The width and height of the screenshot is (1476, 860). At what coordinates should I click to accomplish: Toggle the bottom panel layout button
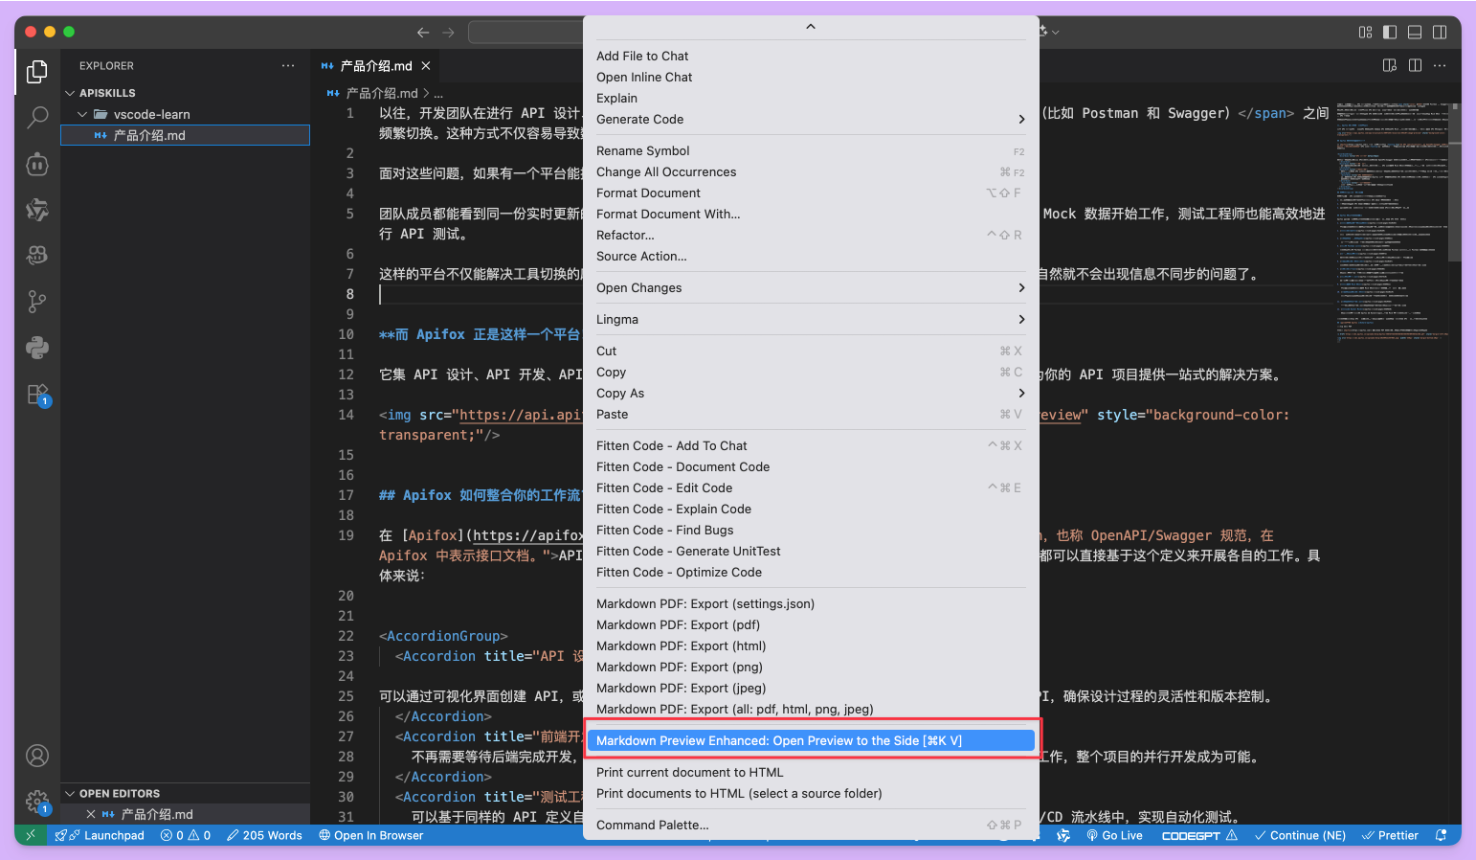[1415, 32]
